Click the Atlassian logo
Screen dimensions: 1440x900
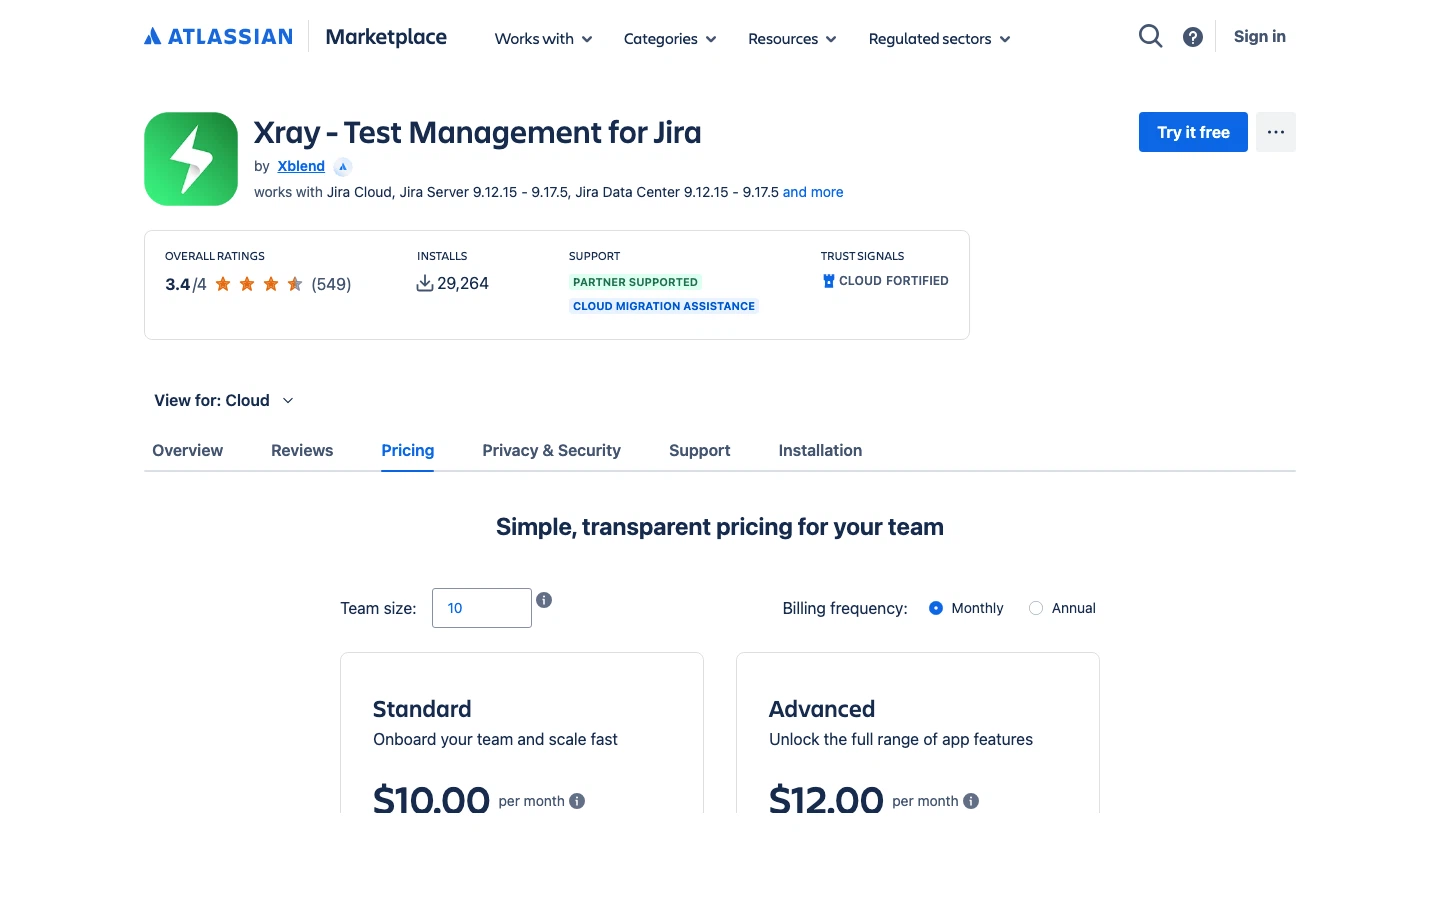coord(219,37)
